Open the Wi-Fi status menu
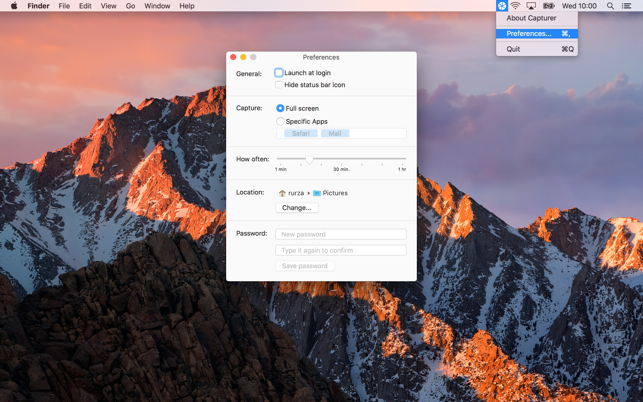The width and height of the screenshot is (643, 402). (x=516, y=6)
